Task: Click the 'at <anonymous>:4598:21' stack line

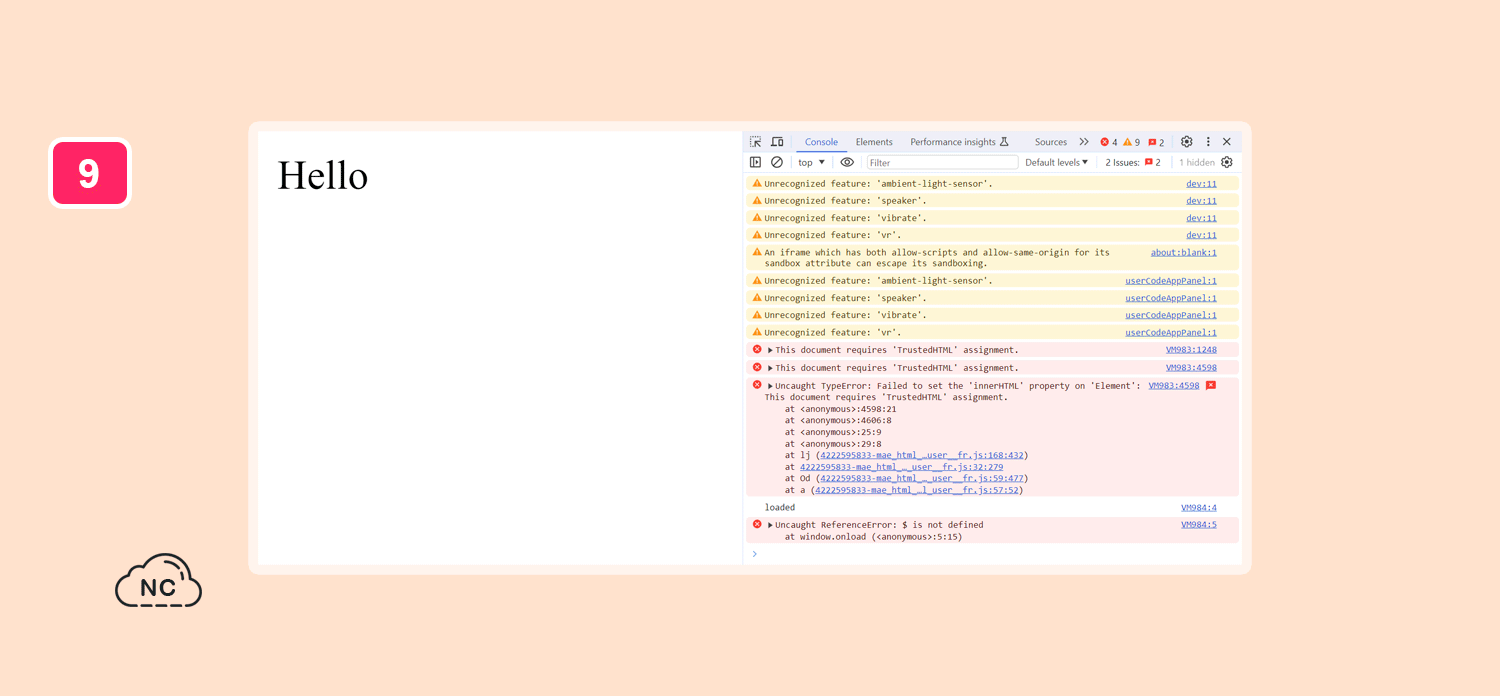Action: (841, 409)
